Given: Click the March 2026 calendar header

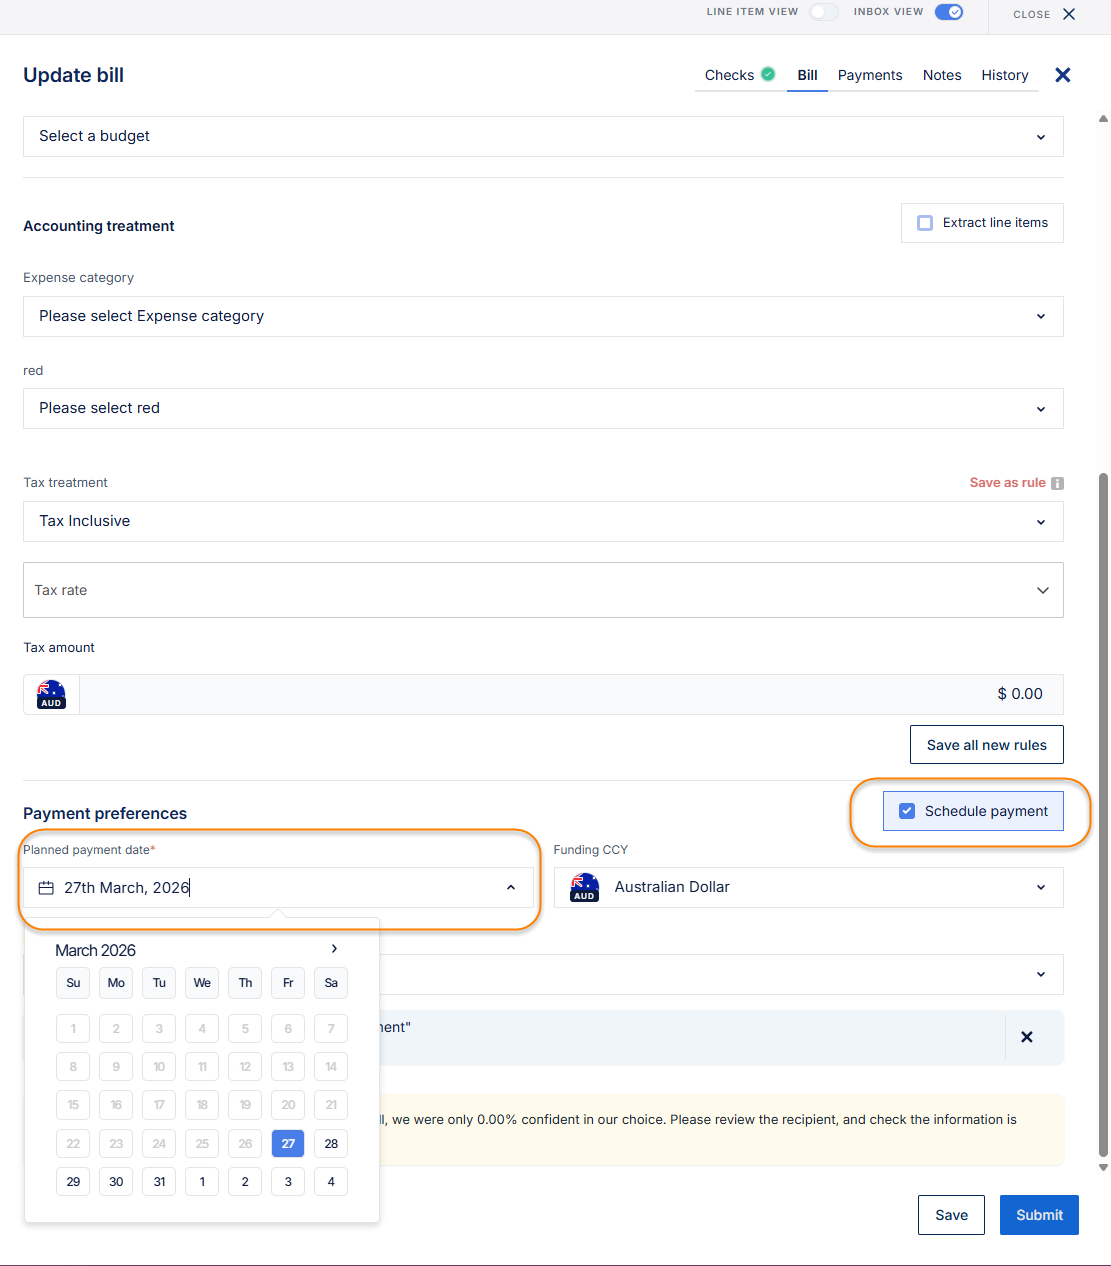Looking at the screenshot, I should point(95,950).
